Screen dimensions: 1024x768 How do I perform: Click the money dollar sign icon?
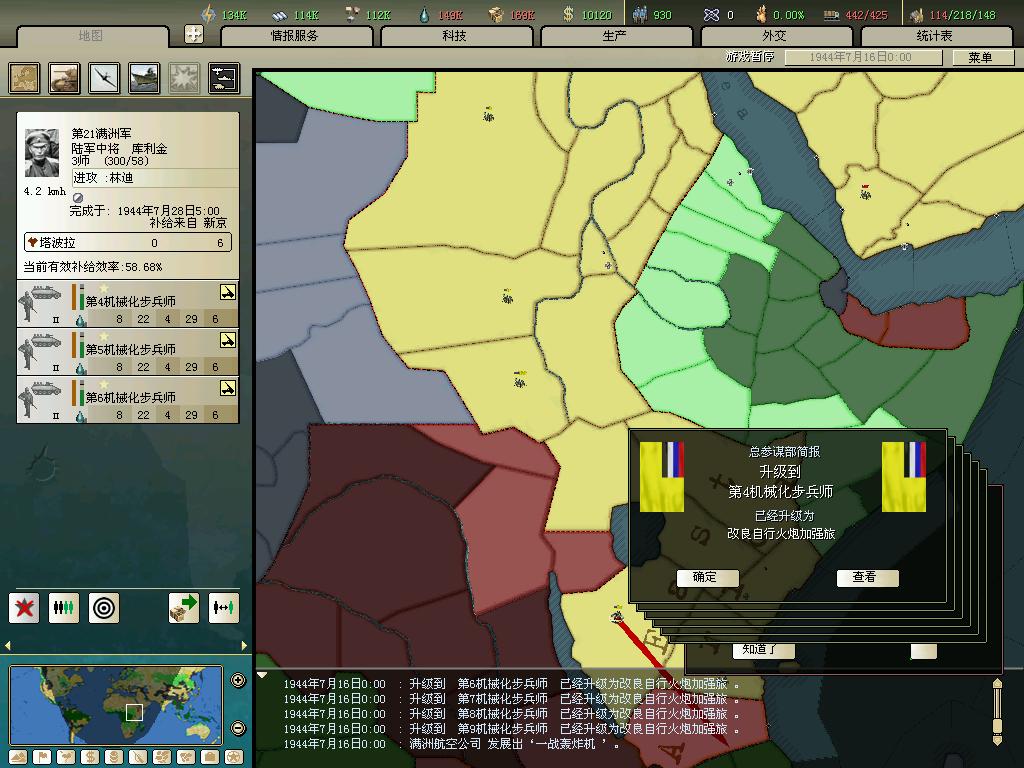pyautogui.click(x=569, y=14)
